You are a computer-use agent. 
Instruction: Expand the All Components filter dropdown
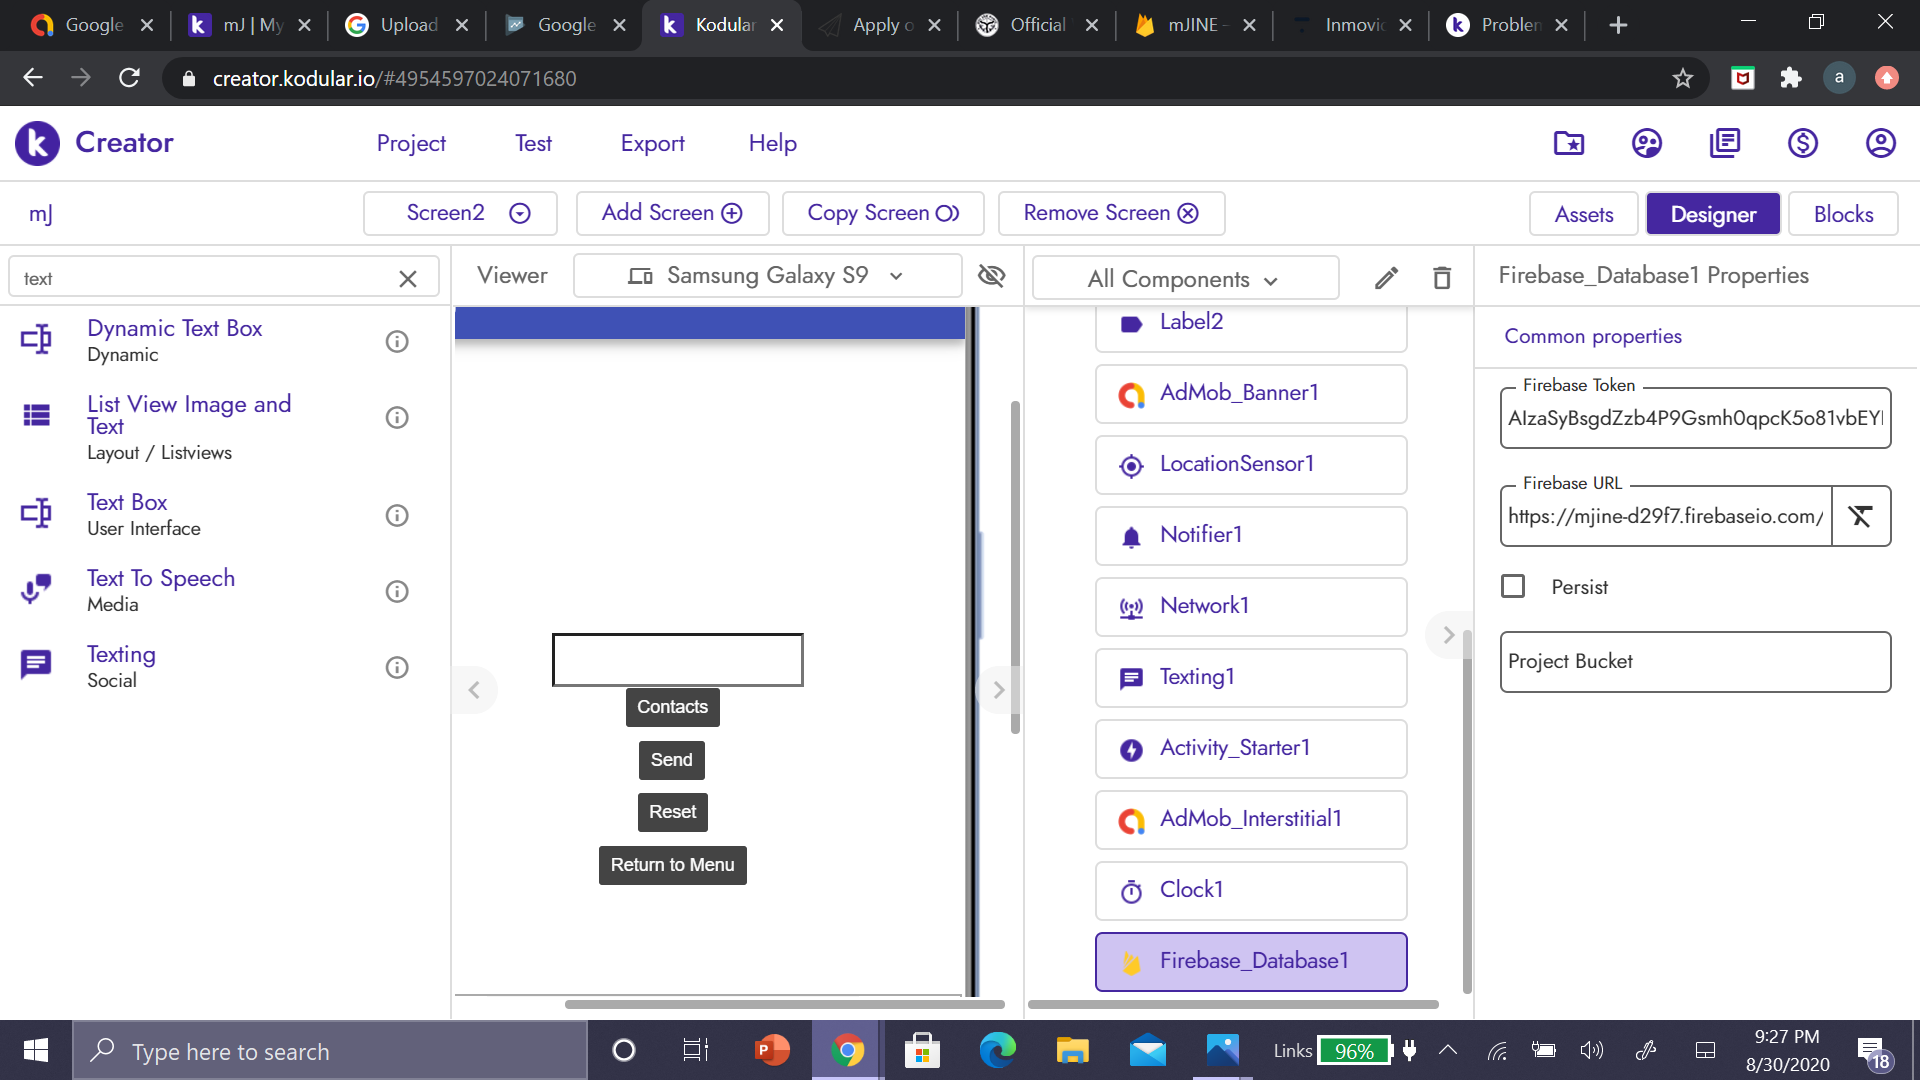(x=1184, y=279)
